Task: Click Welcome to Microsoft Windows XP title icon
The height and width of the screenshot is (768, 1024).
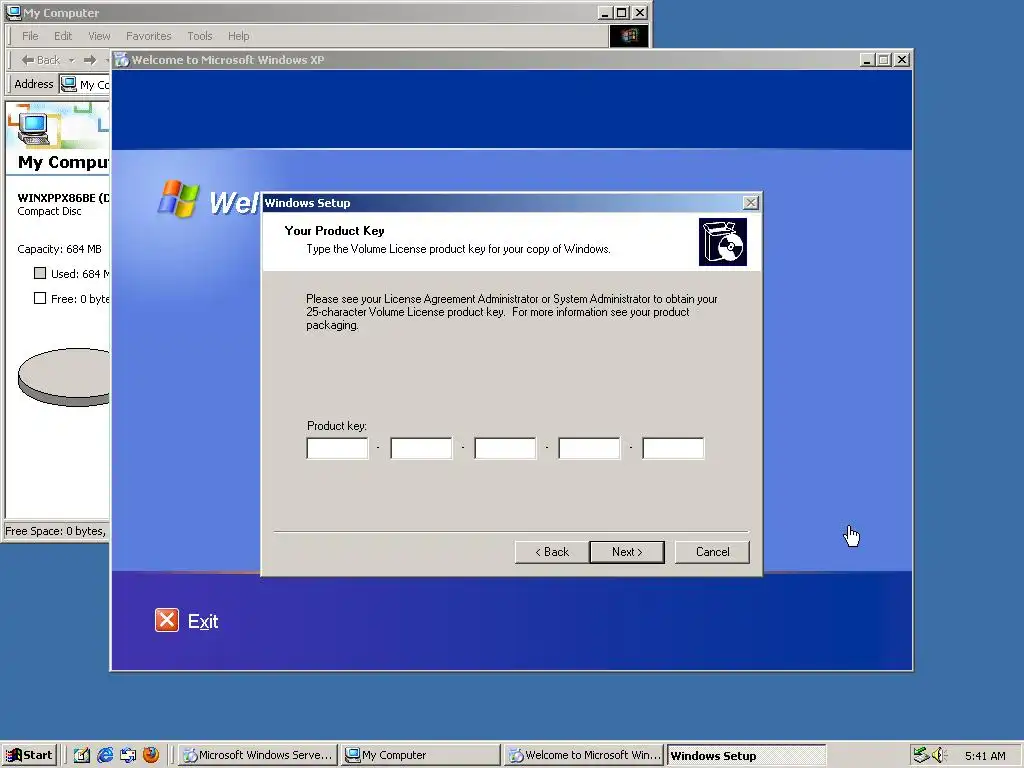Action: (x=121, y=59)
